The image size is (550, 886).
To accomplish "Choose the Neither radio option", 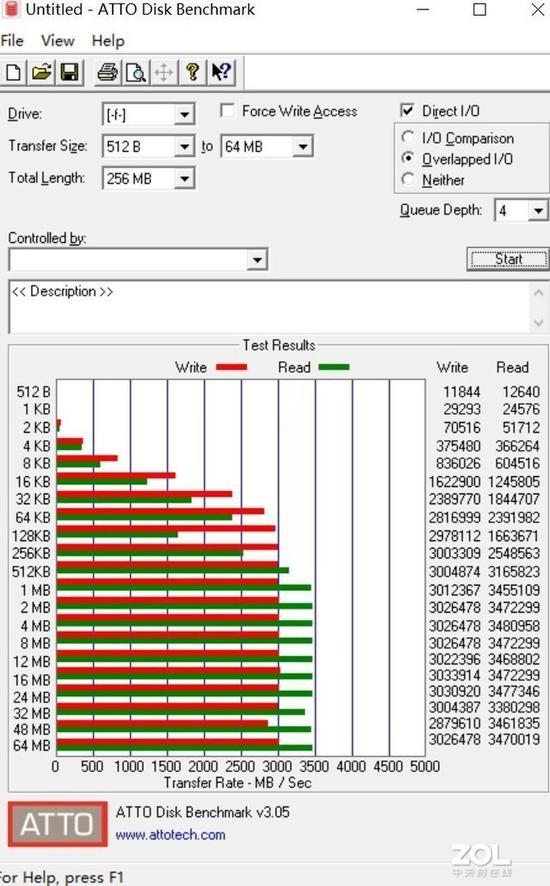I will (x=408, y=179).
